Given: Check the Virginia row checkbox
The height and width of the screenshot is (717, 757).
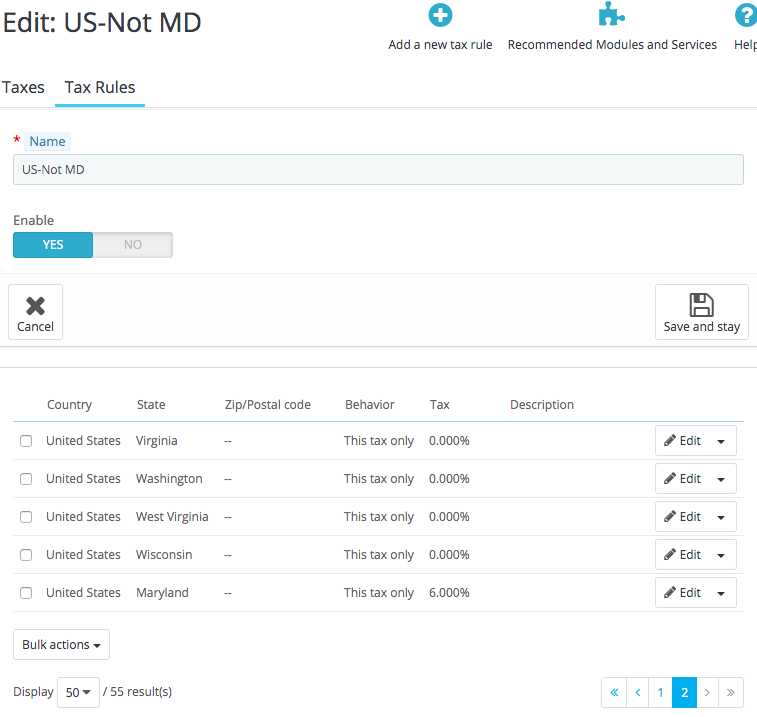Looking at the screenshot, I should point(26,441).
